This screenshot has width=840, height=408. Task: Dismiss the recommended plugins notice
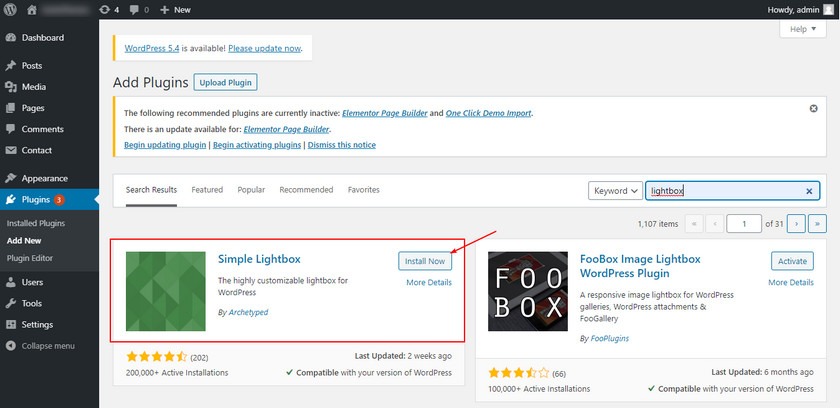813,108
